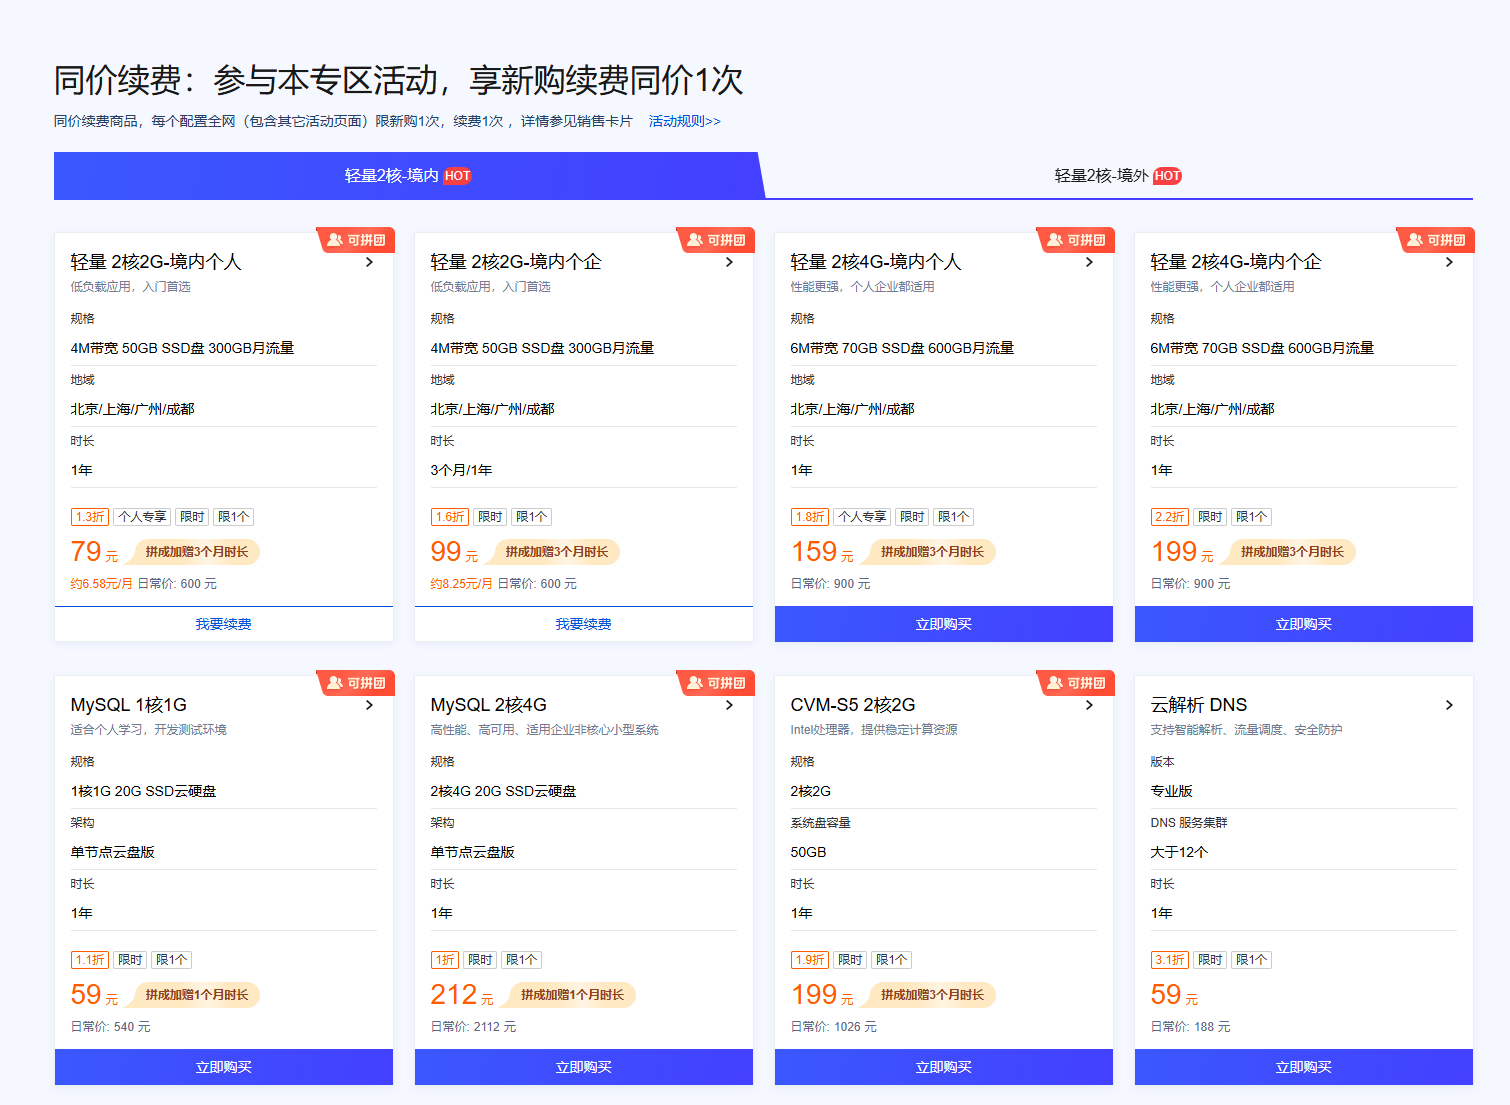This screenshot has height=1105, width=1510.
Task: Buy MySQL 2核4G with 立即购买
Action: click(x=584, y=1067)
